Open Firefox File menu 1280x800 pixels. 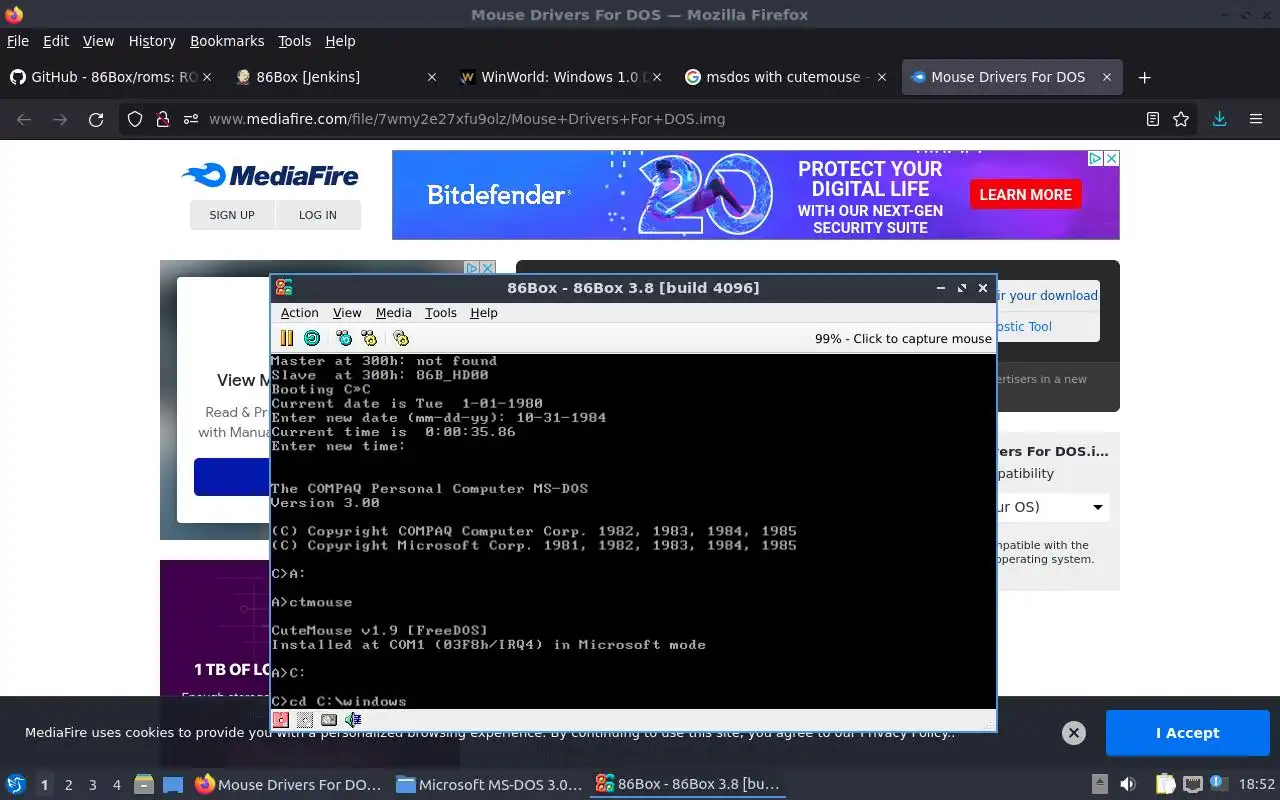pos(18,41)
